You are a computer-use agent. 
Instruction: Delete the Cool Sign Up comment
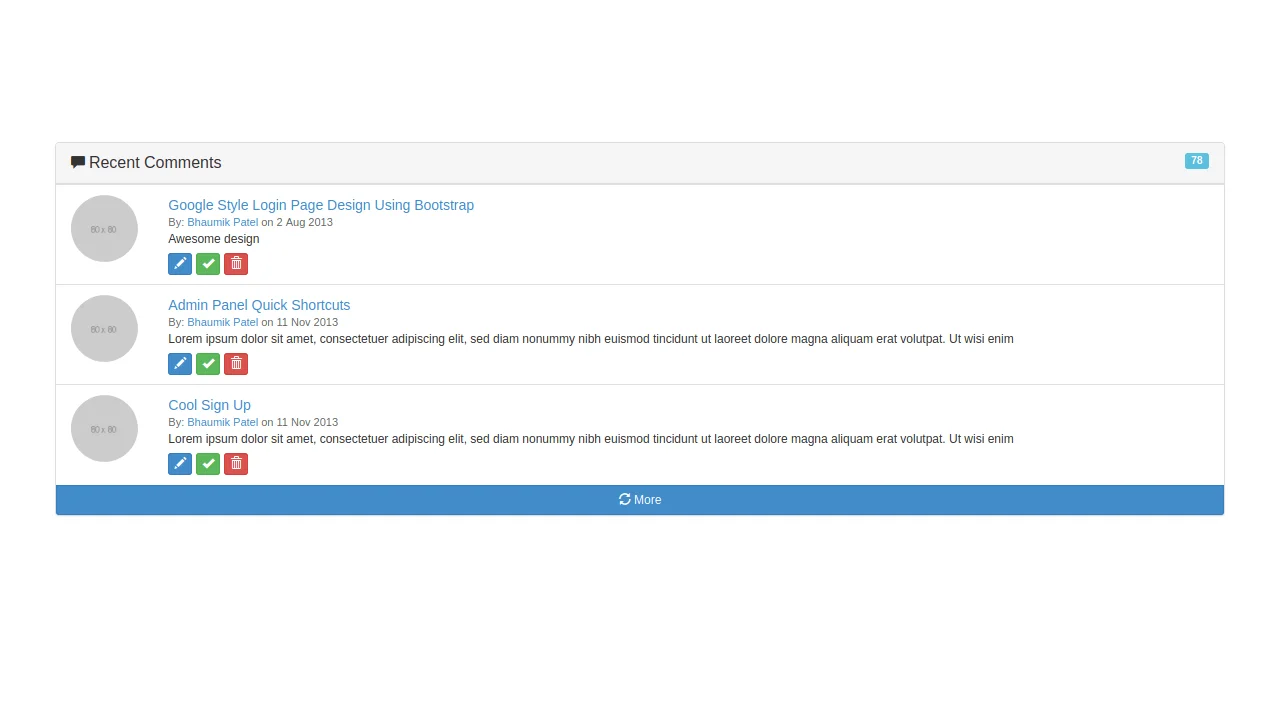pyautogui.click(x=236, y=463)
